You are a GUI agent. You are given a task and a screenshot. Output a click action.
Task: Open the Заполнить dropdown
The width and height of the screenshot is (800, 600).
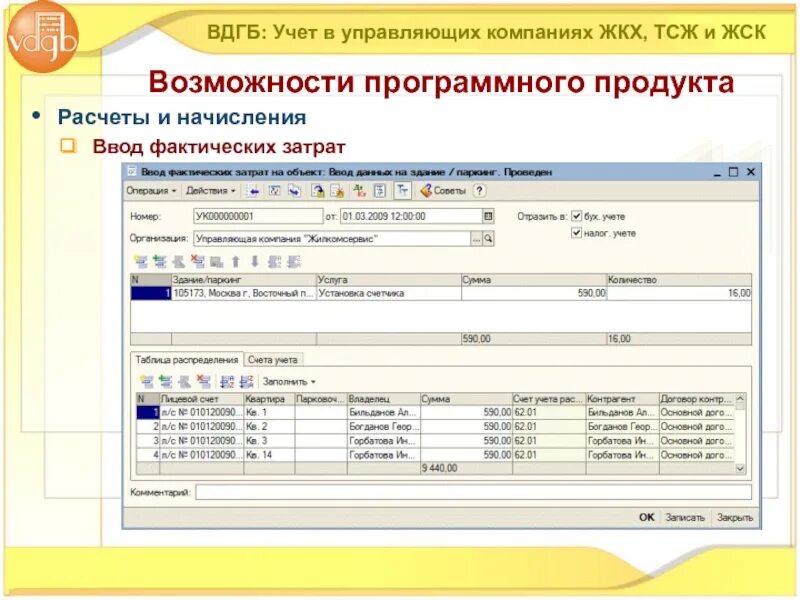pyautogui.click(x=289, y=382)
